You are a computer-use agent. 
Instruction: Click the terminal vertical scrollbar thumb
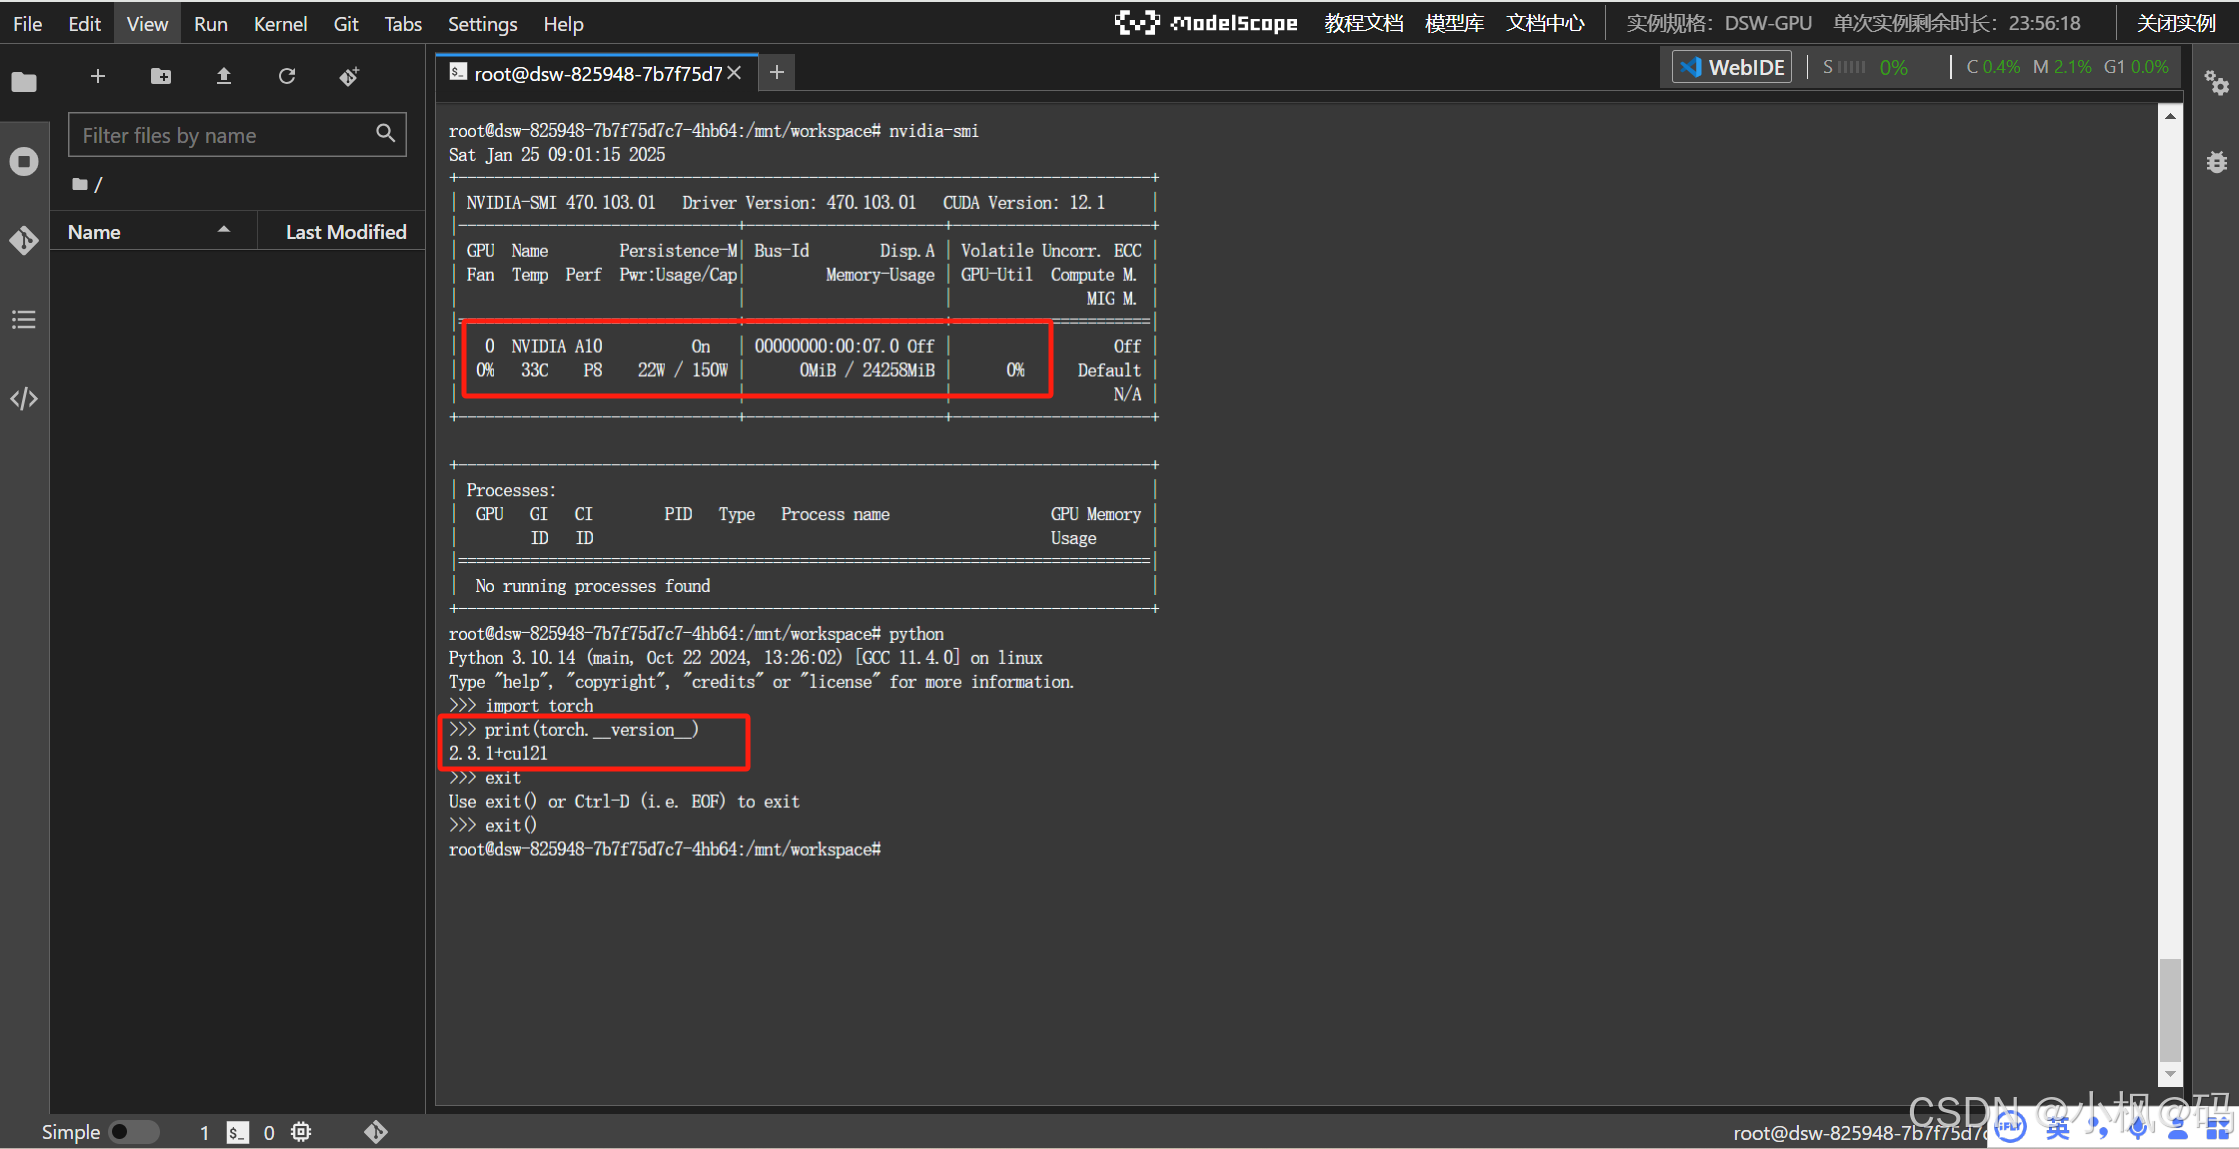coord(2169,1008)
